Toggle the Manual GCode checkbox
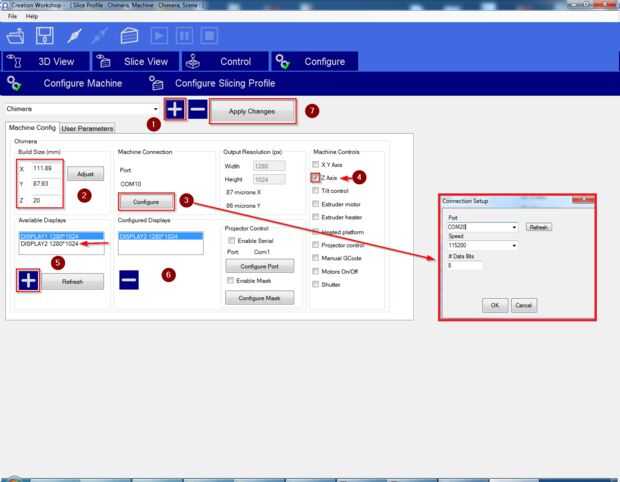 point(316,258)
